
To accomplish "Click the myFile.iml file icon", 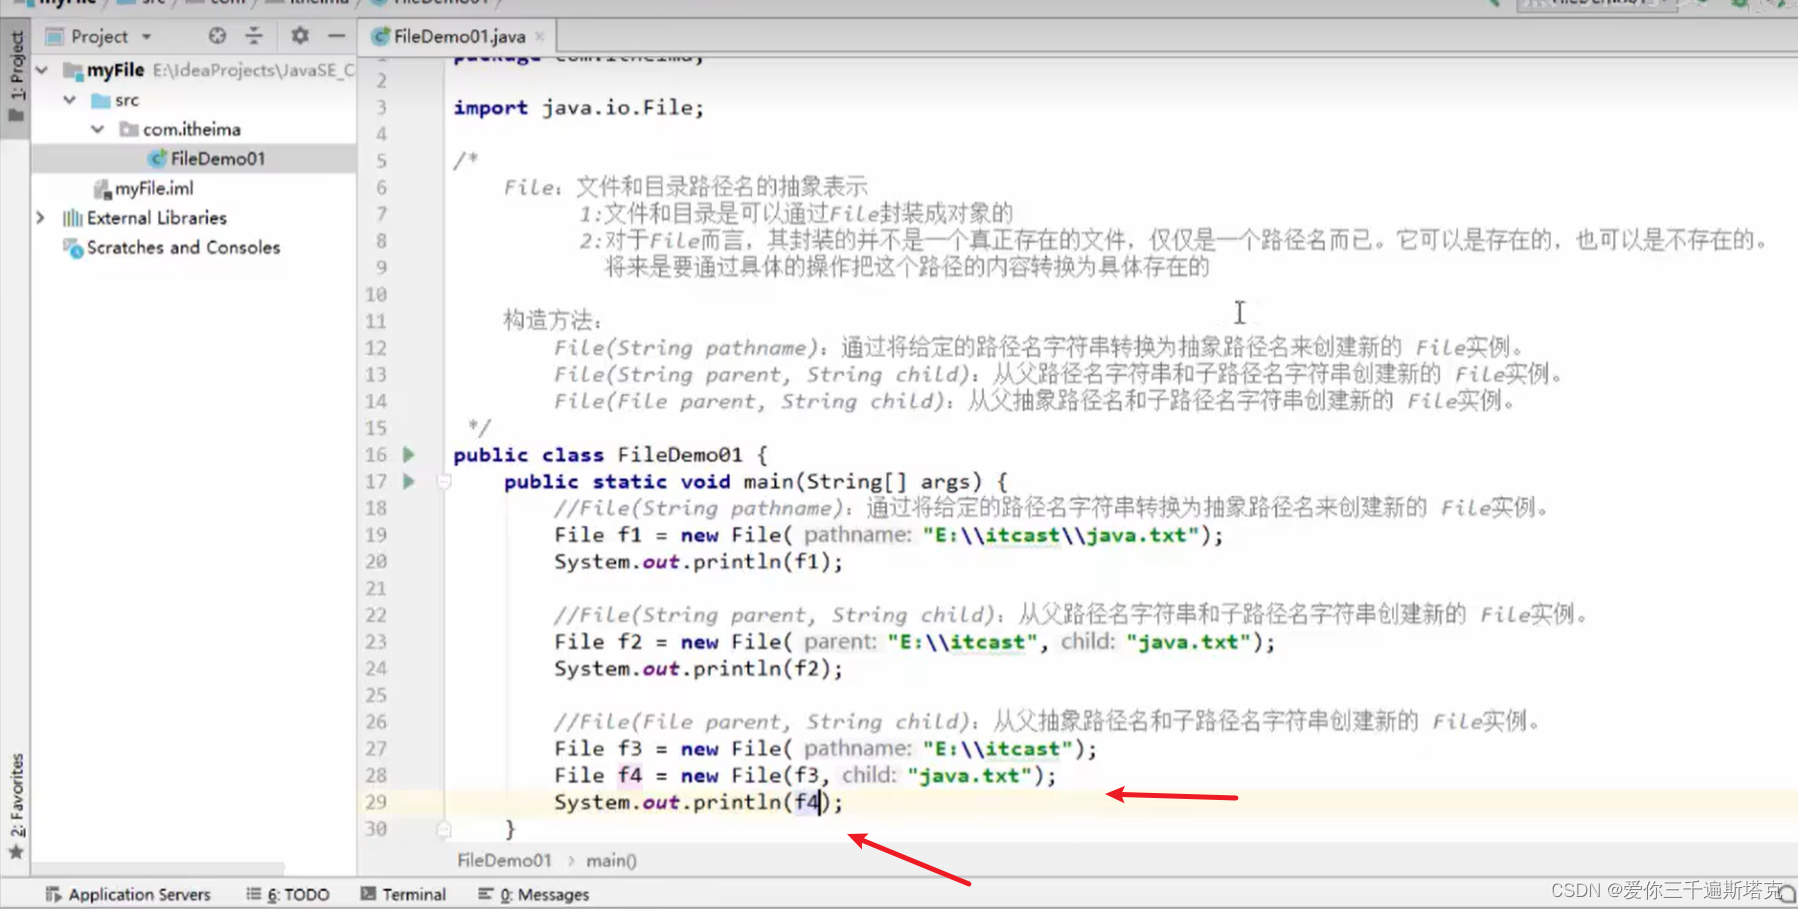I will [x=102, y=188].
